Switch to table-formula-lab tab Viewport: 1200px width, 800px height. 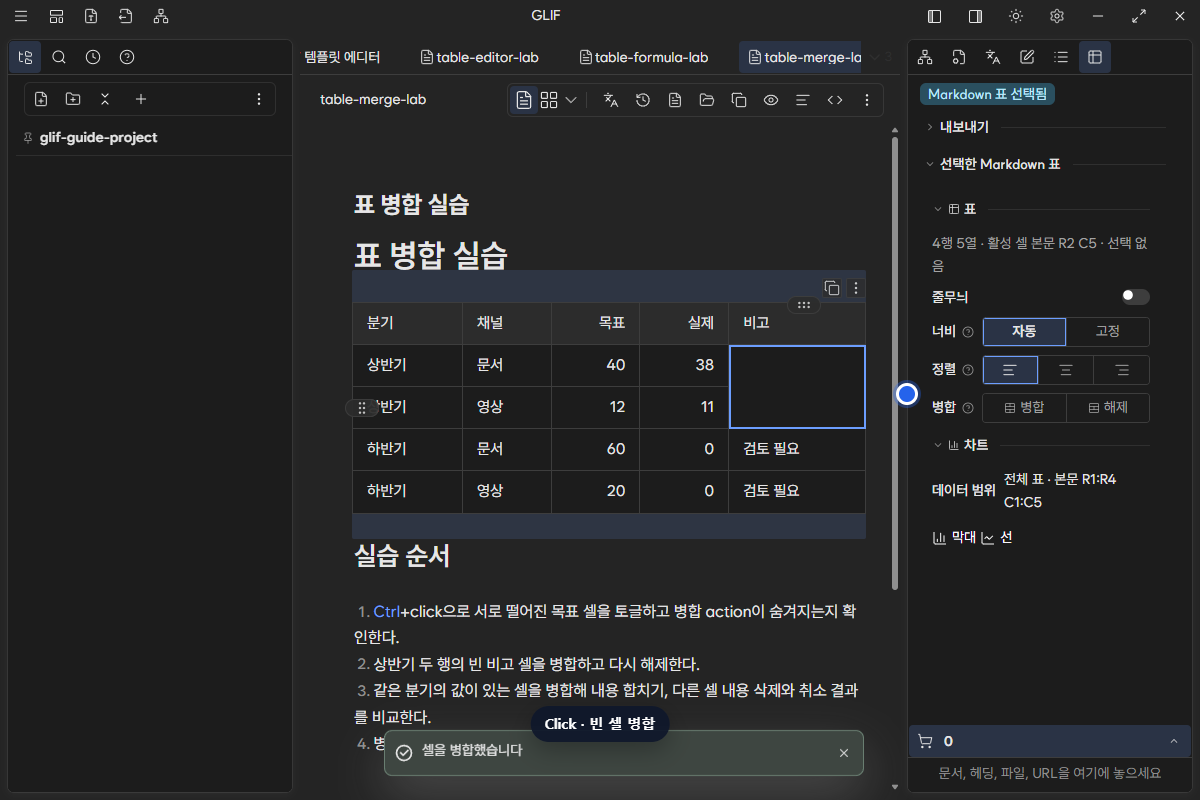click(x=644, y=57)
